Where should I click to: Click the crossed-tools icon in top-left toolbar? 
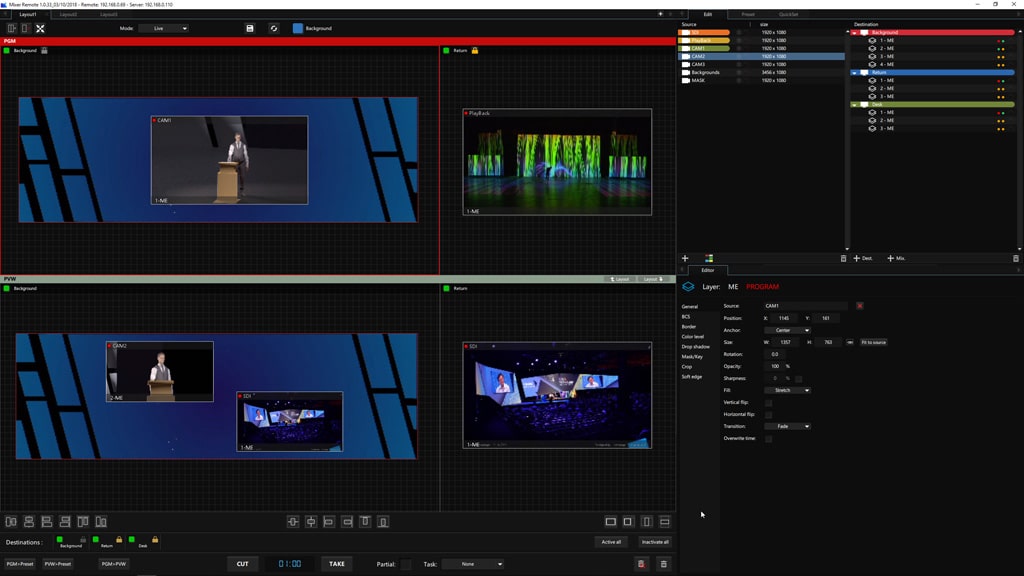[x=40, y=28]
